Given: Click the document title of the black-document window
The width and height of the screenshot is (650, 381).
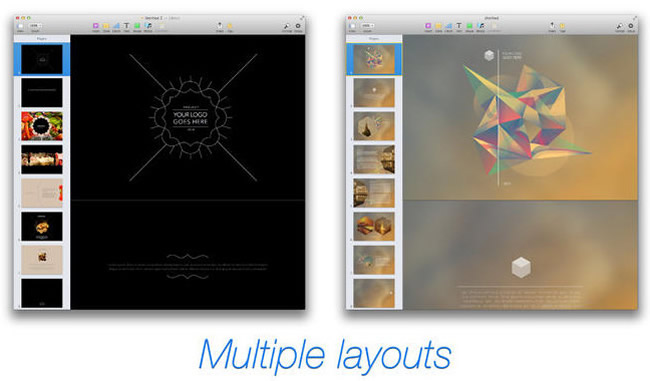Looking at the screenshot, I should coord(161,18).
